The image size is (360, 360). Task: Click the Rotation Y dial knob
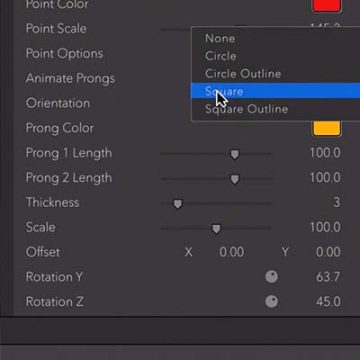tap(272, 277)
